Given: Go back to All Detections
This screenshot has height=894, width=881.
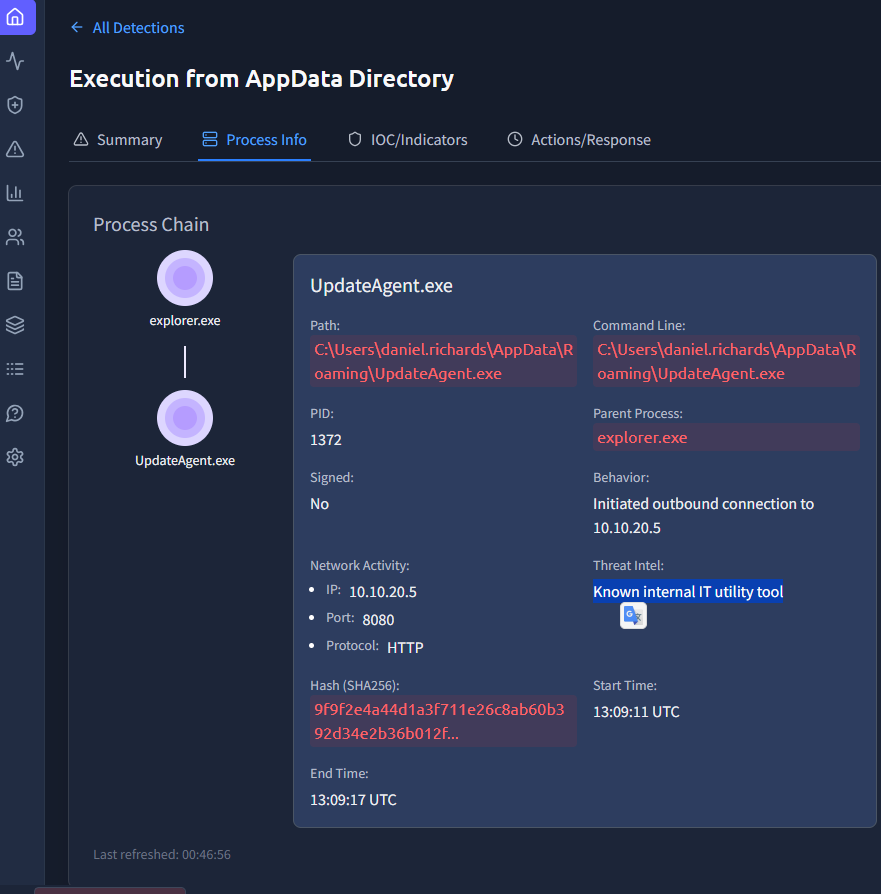Looking at the screenshot, I should coord(127,28).
